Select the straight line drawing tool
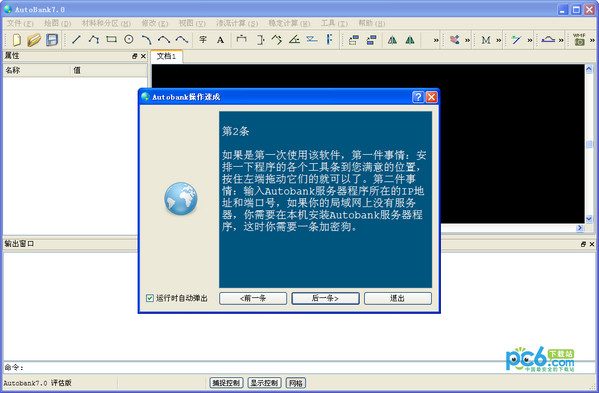Viewport: 599px width, 393px height. coord(76,39)
